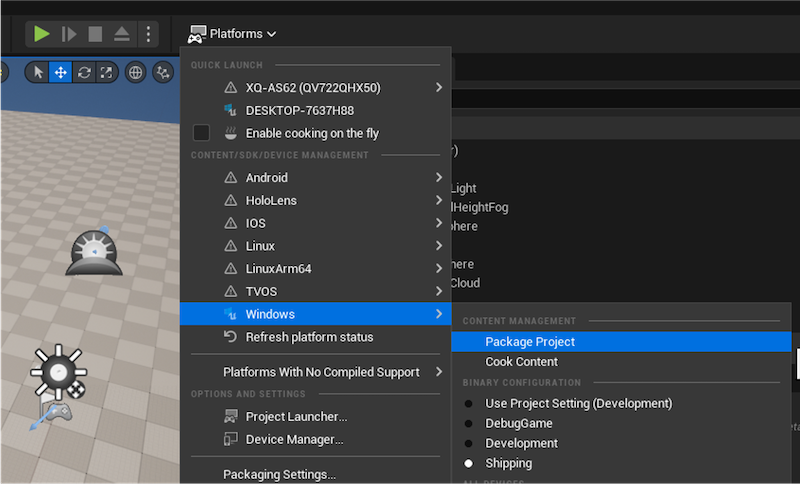
Task: Click the frame skip icon beside Play
Action: click(x=69, y=34)
